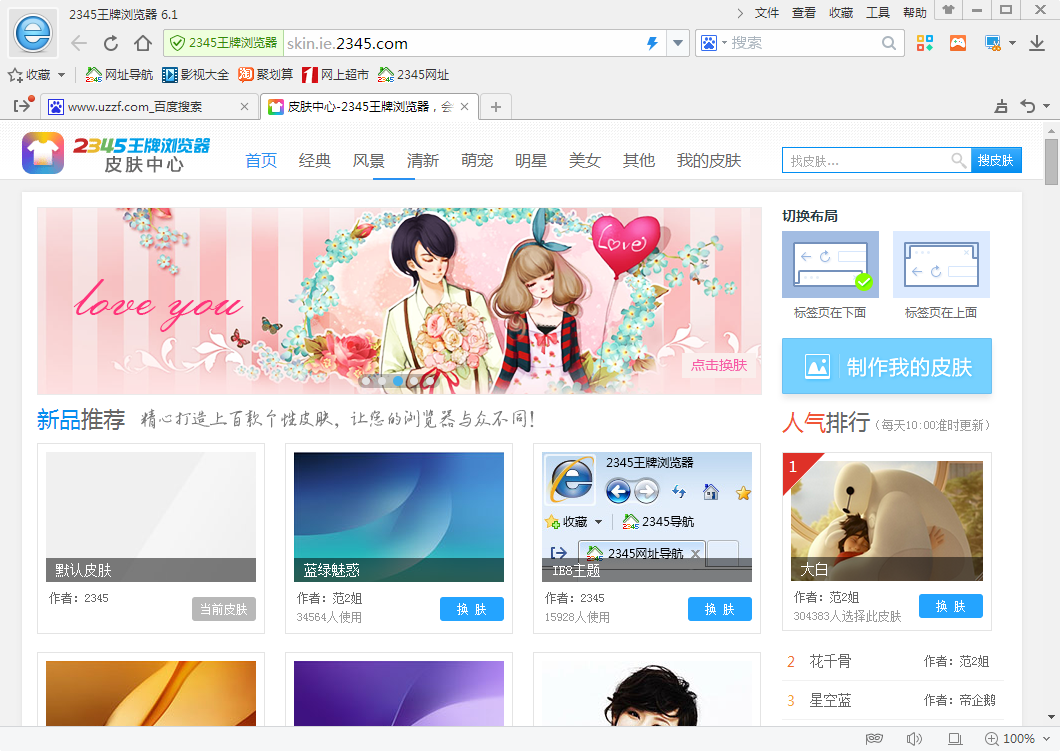1060x751 pixels.
Task: Select the third banner carousel dot
Action: tap(398, 381)
